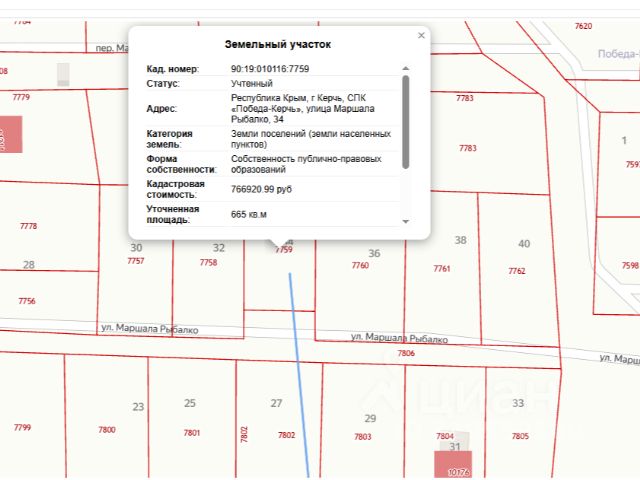640x480 pixels.
Task: Select parcel 7800 on the map
Action: tap(107, 430)
